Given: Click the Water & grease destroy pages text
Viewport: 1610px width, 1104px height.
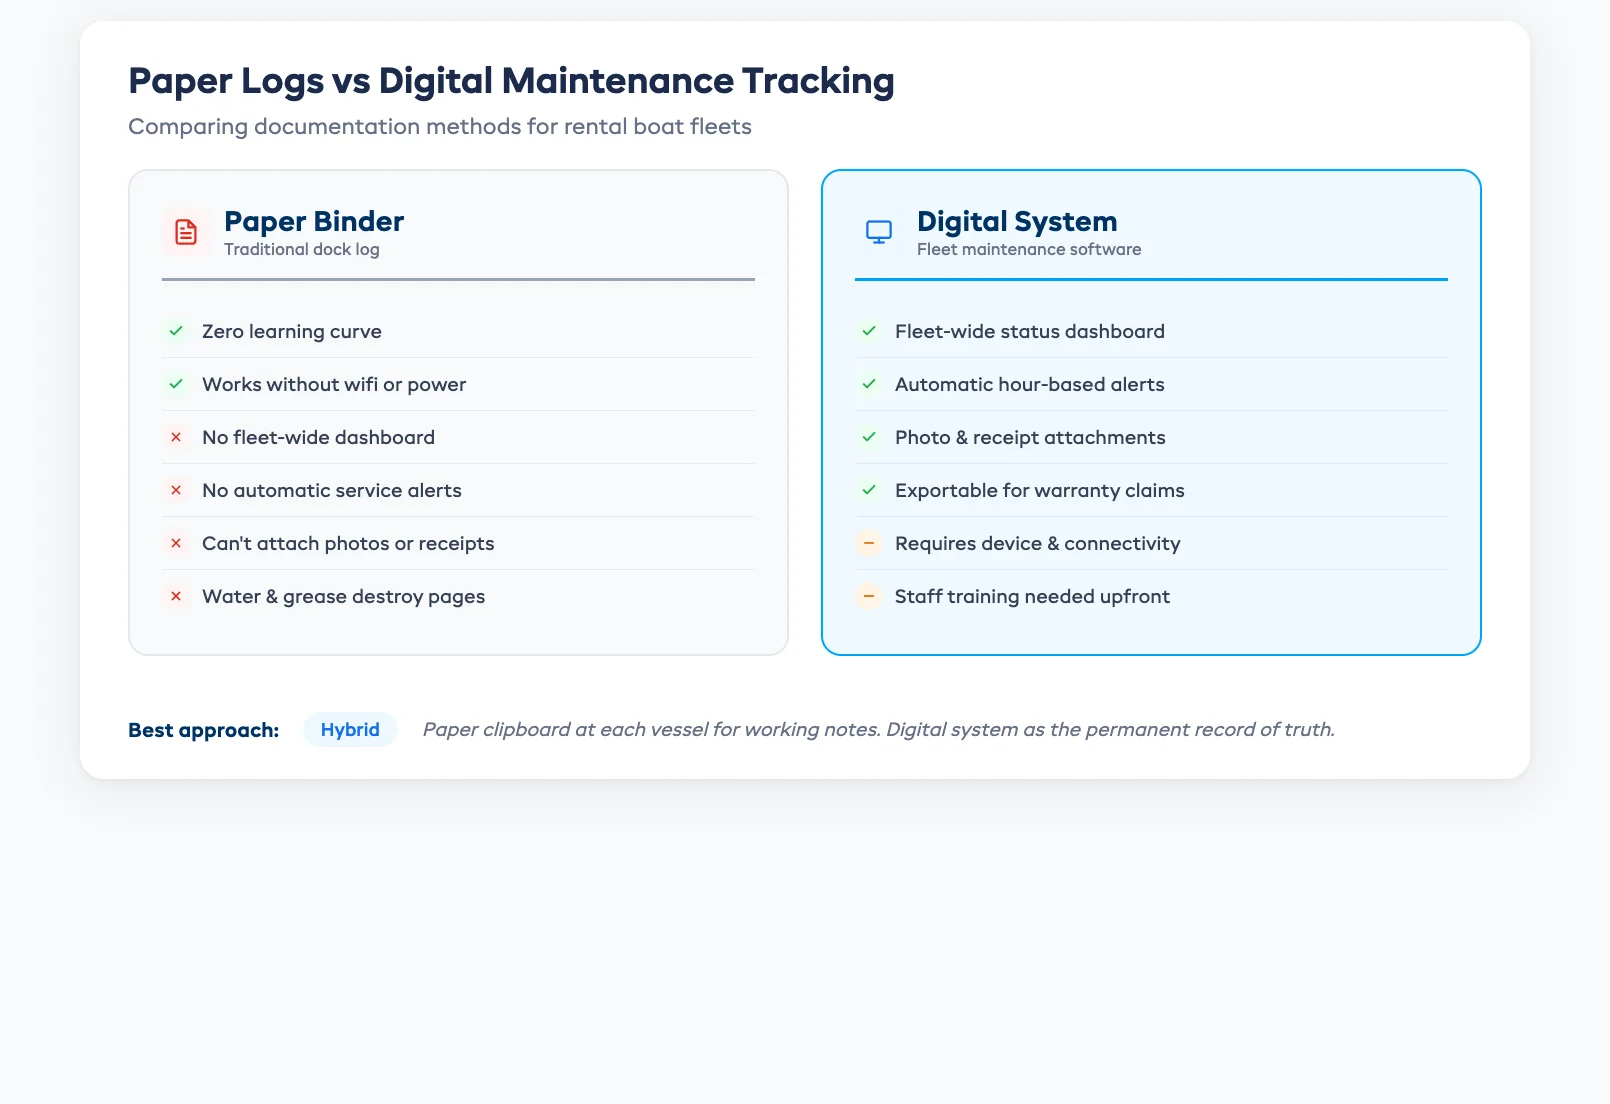Looking at the screenshot, I should click(x=343, y=596).
